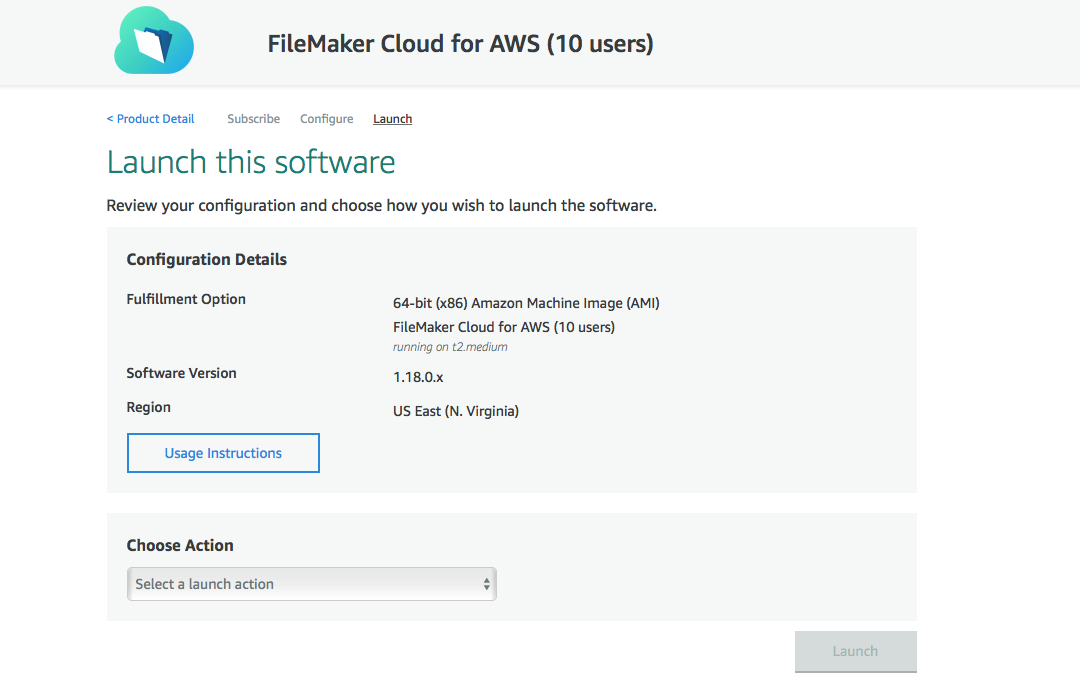The height and width of the screenshot is (686, 1080).
Task: Open the Usage Instructions panel
Action: click(222, 452)
